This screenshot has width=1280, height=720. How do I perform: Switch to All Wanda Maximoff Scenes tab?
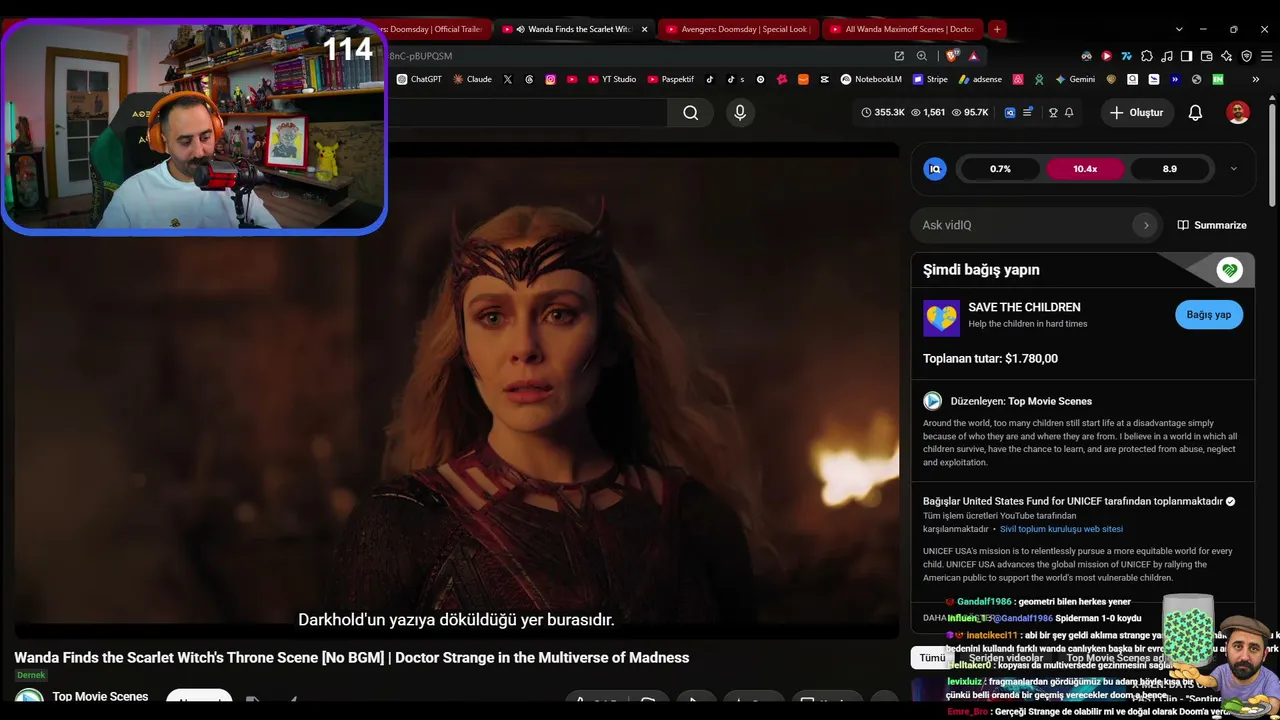tap(903, 29)
